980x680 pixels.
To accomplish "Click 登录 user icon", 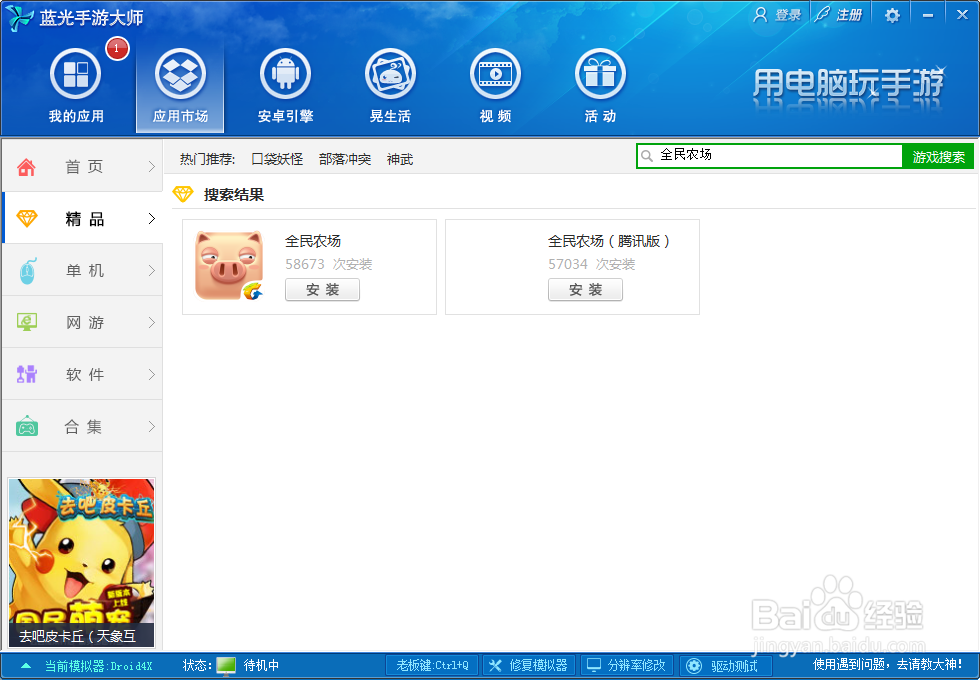I will (x=760, y=14).
